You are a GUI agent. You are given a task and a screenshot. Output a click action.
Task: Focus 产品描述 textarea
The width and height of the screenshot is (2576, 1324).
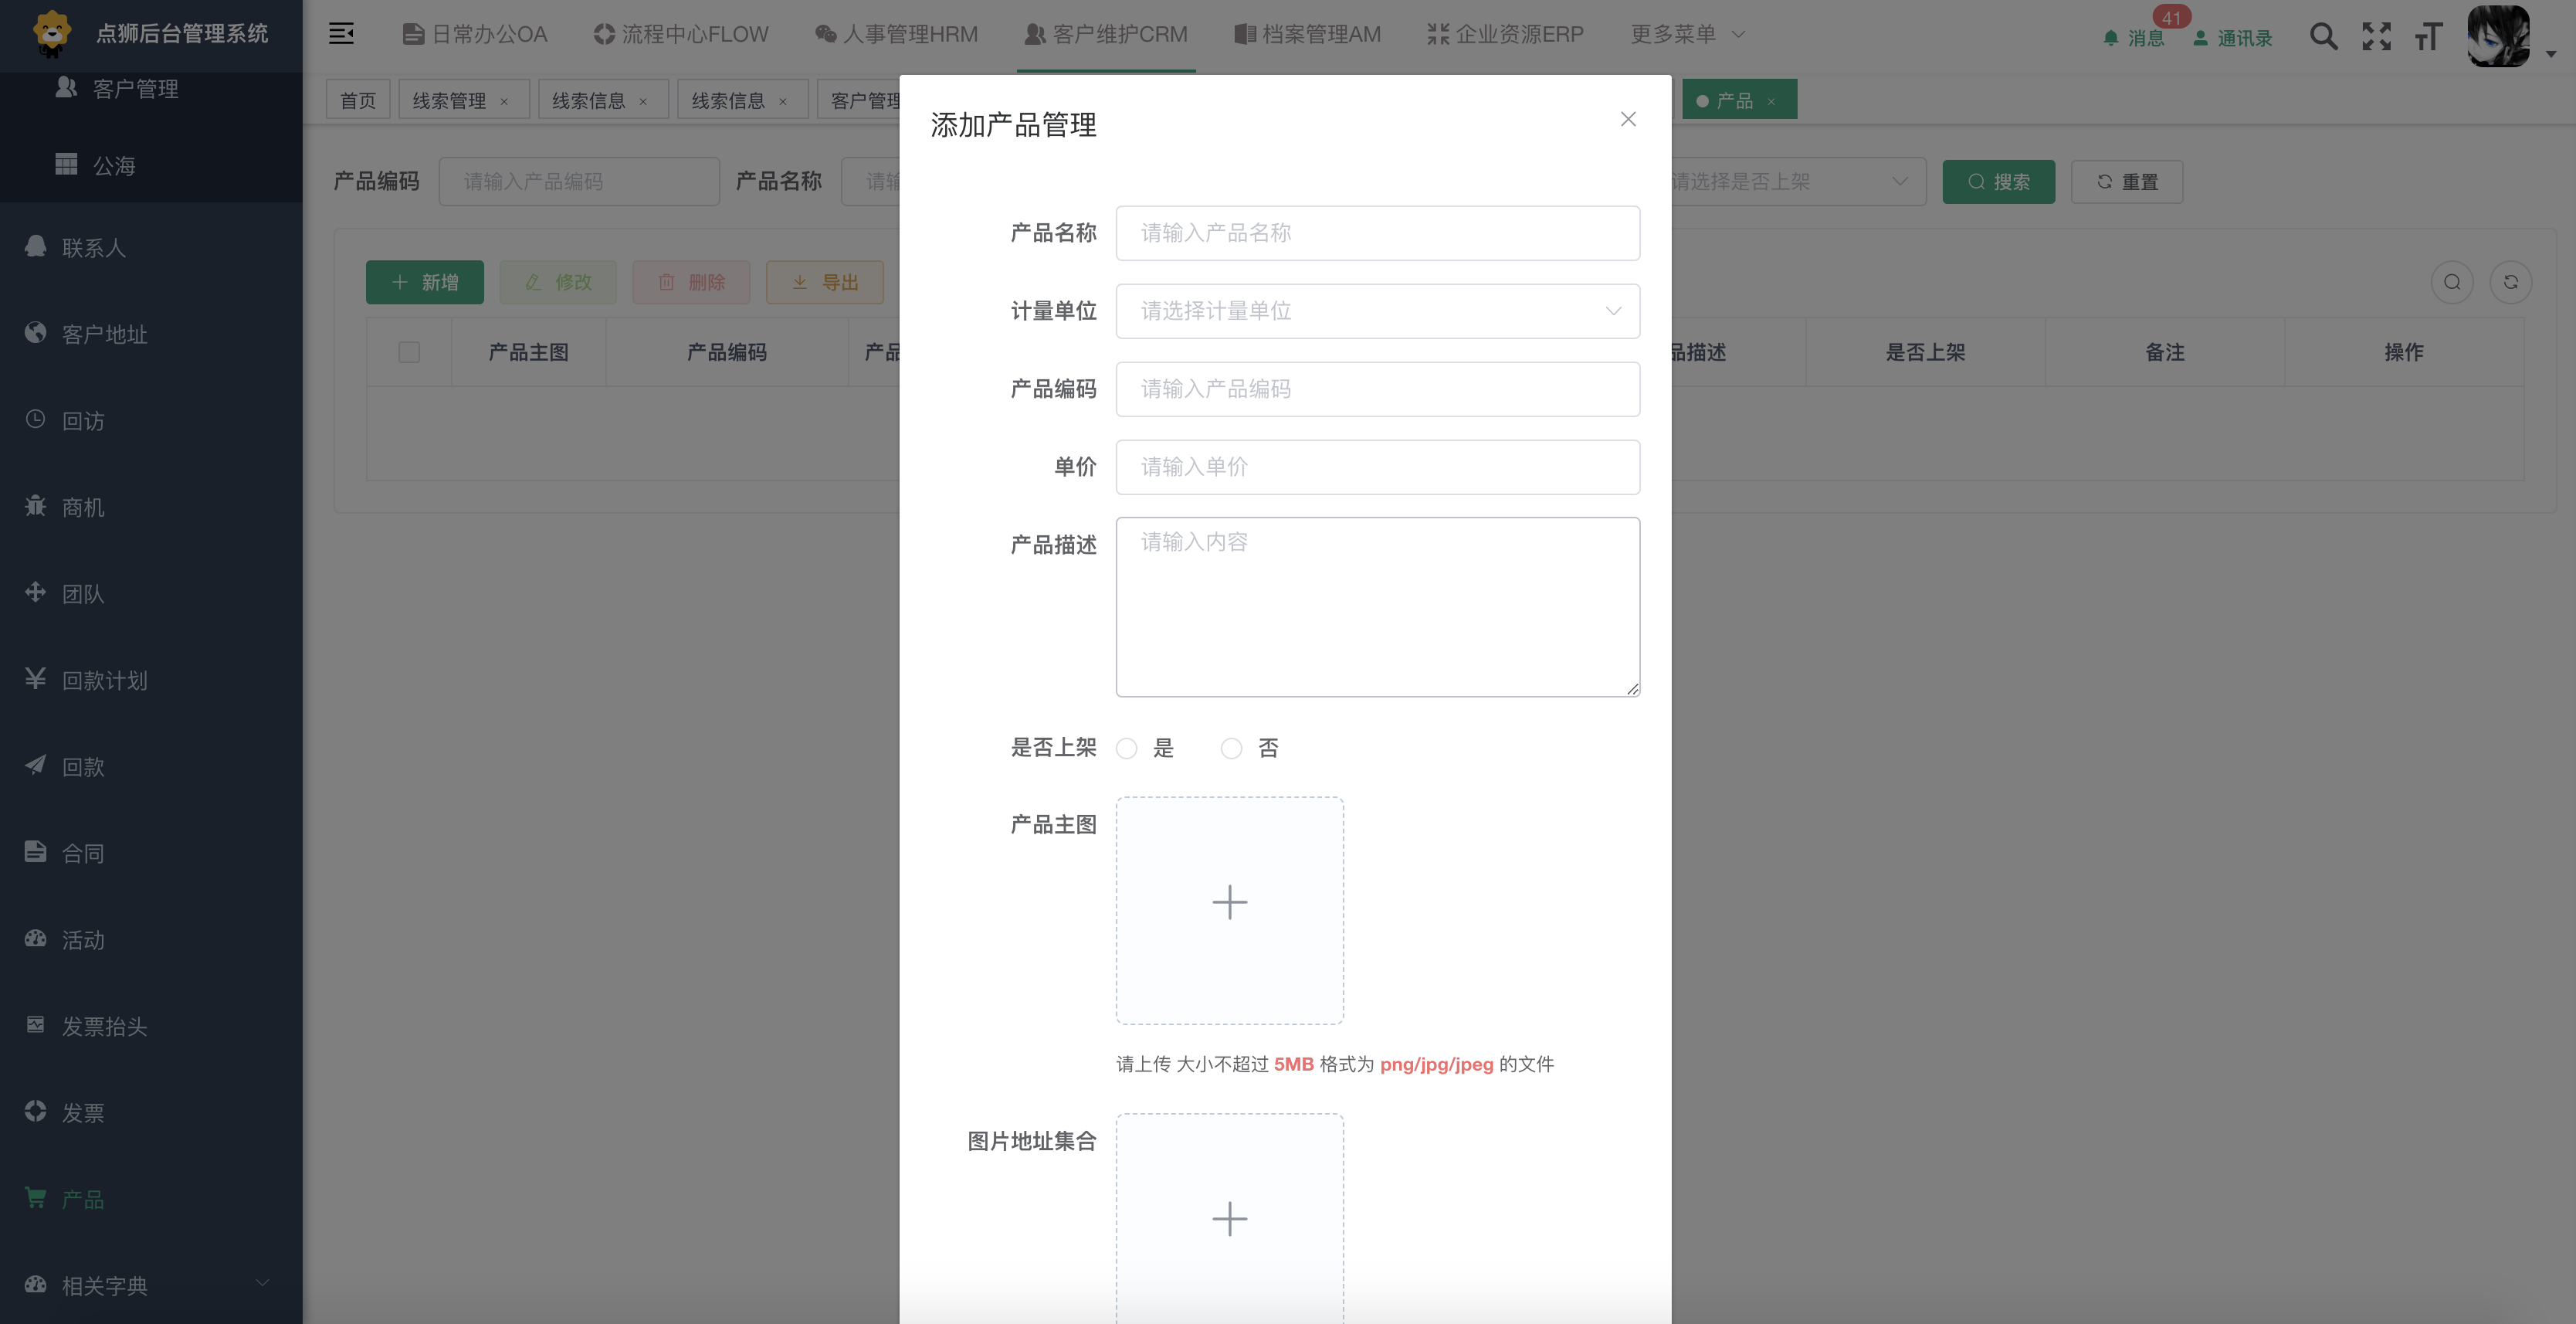(1377, 607)
